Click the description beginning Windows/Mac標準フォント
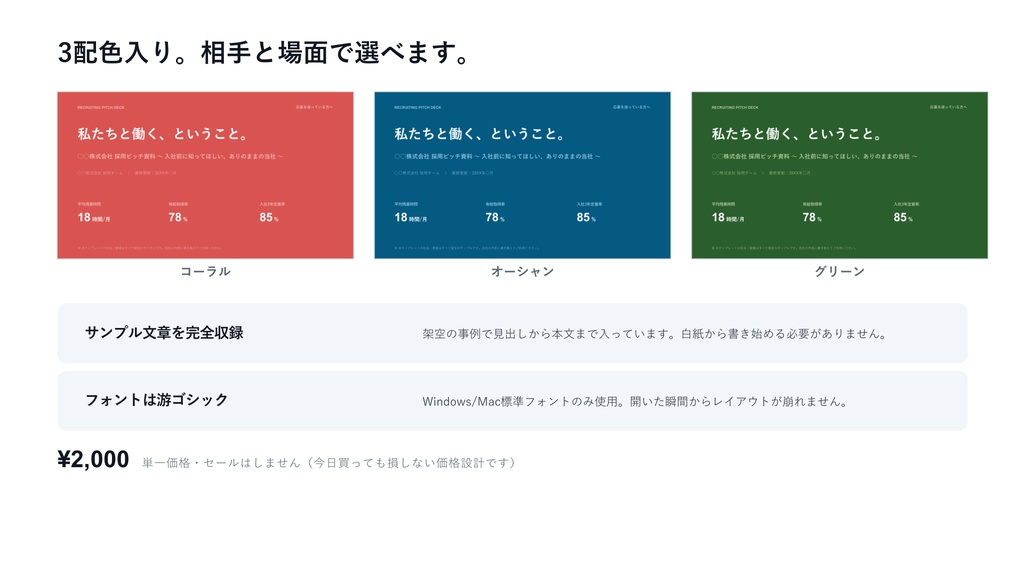 [635, 401]
